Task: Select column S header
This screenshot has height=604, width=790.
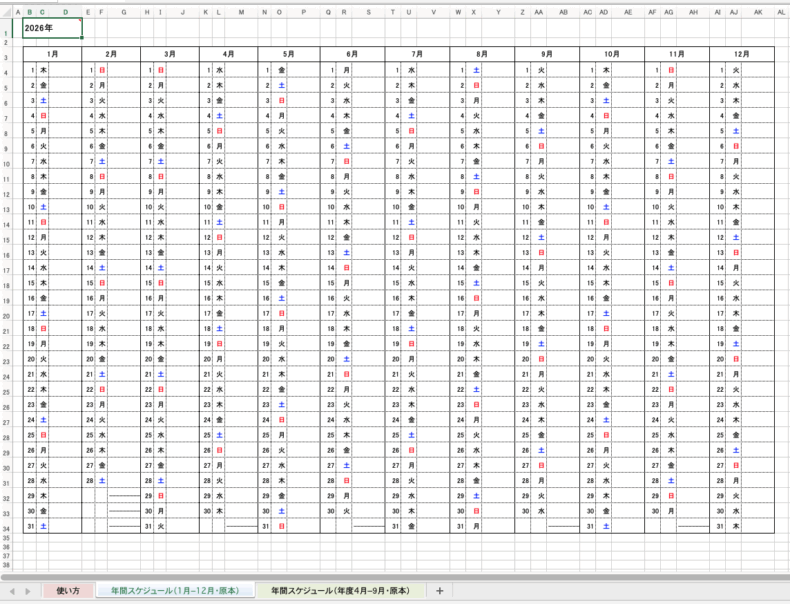Action: pyautogui.click(x=368, y=12)
